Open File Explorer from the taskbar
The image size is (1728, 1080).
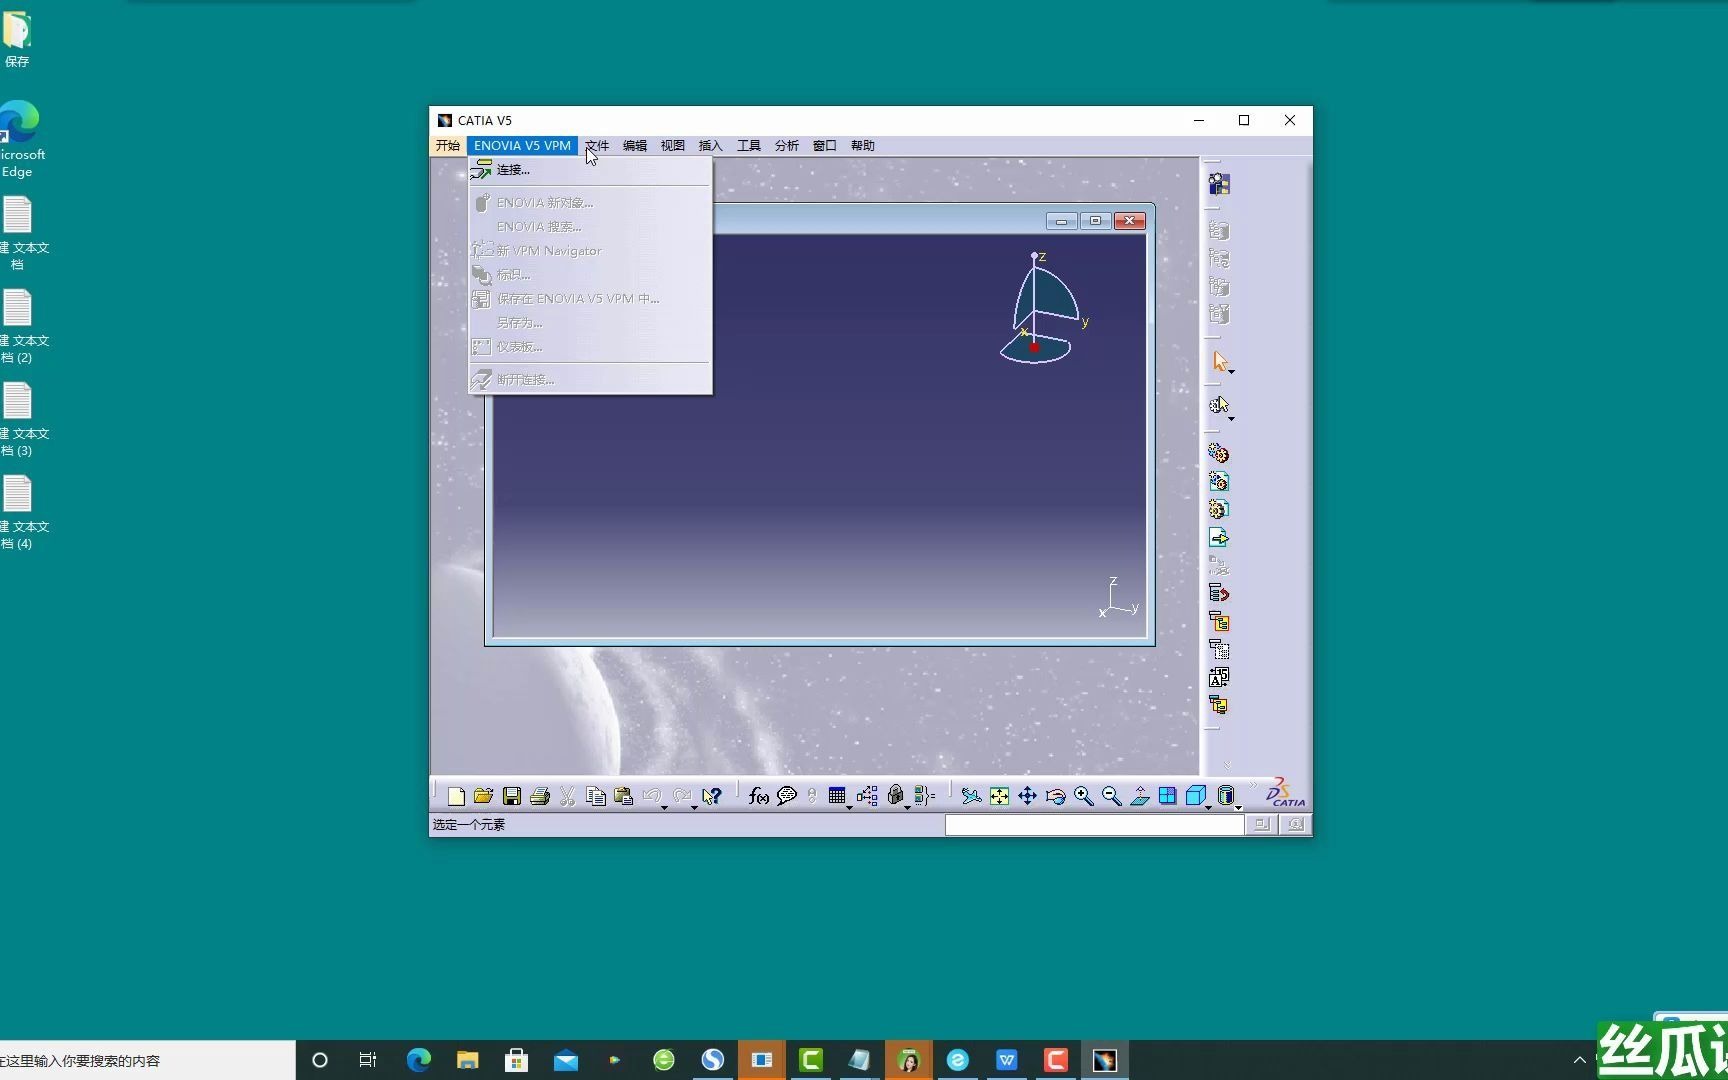[467, 1060]
